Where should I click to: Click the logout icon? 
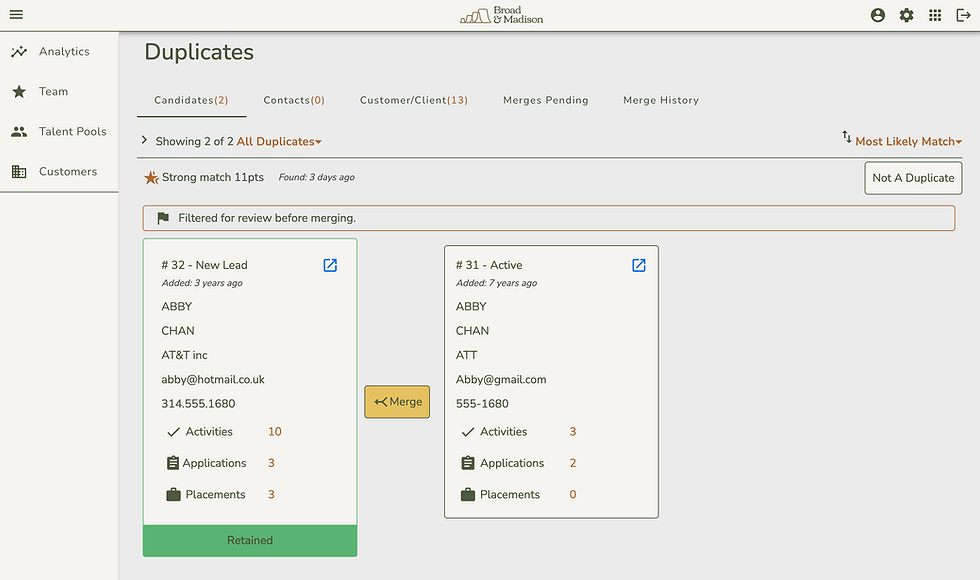click(963, 15)
